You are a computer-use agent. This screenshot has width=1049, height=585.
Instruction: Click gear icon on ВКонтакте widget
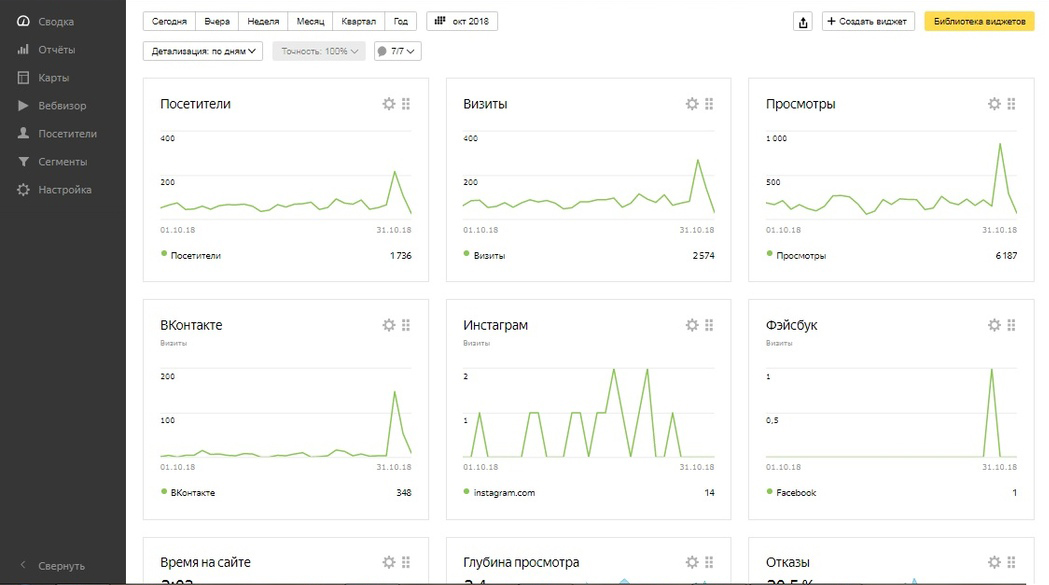(389, 325)
